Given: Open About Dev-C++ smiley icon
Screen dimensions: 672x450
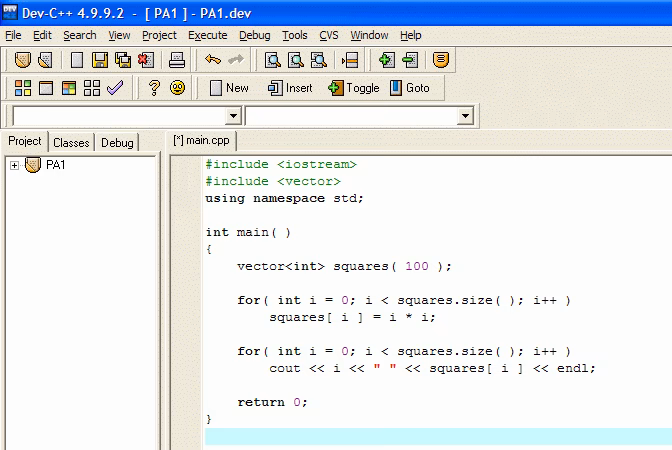Looking at the screenshot, I should [x=177, y=87].
